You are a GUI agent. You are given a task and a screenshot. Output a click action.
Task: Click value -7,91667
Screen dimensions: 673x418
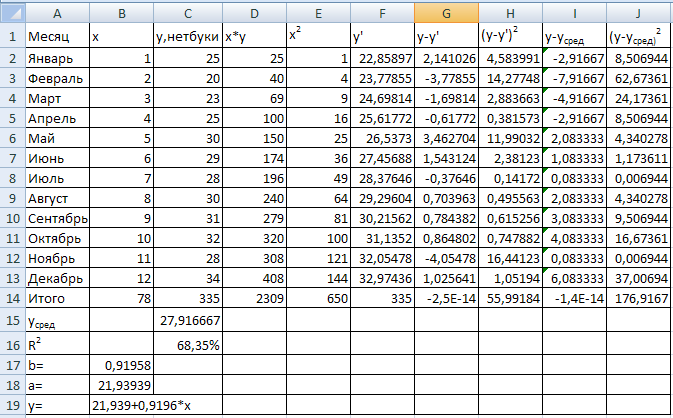(x=574, y=78)
